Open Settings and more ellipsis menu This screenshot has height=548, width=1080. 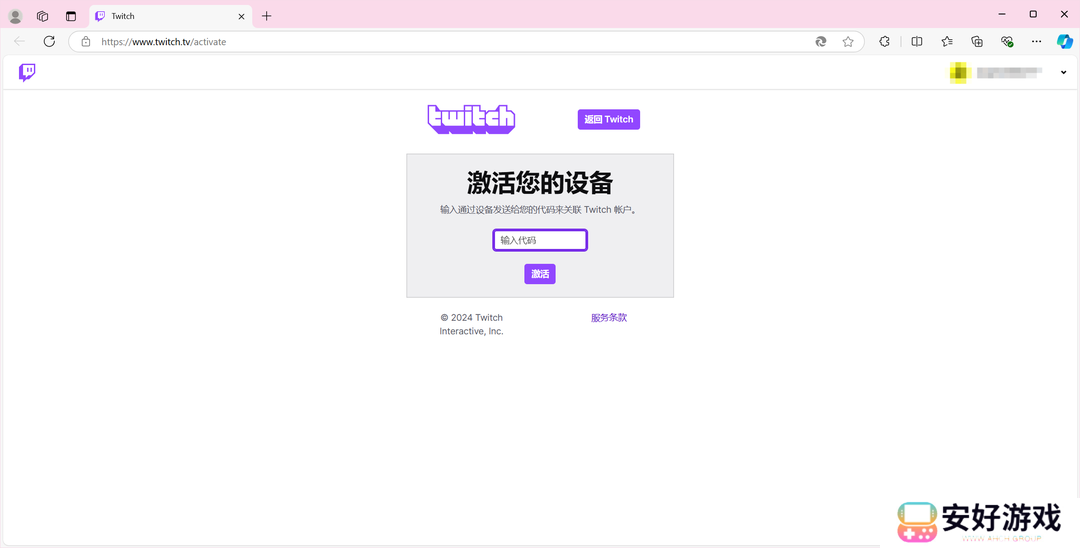pyautogui.click(x=1037, y=42)
